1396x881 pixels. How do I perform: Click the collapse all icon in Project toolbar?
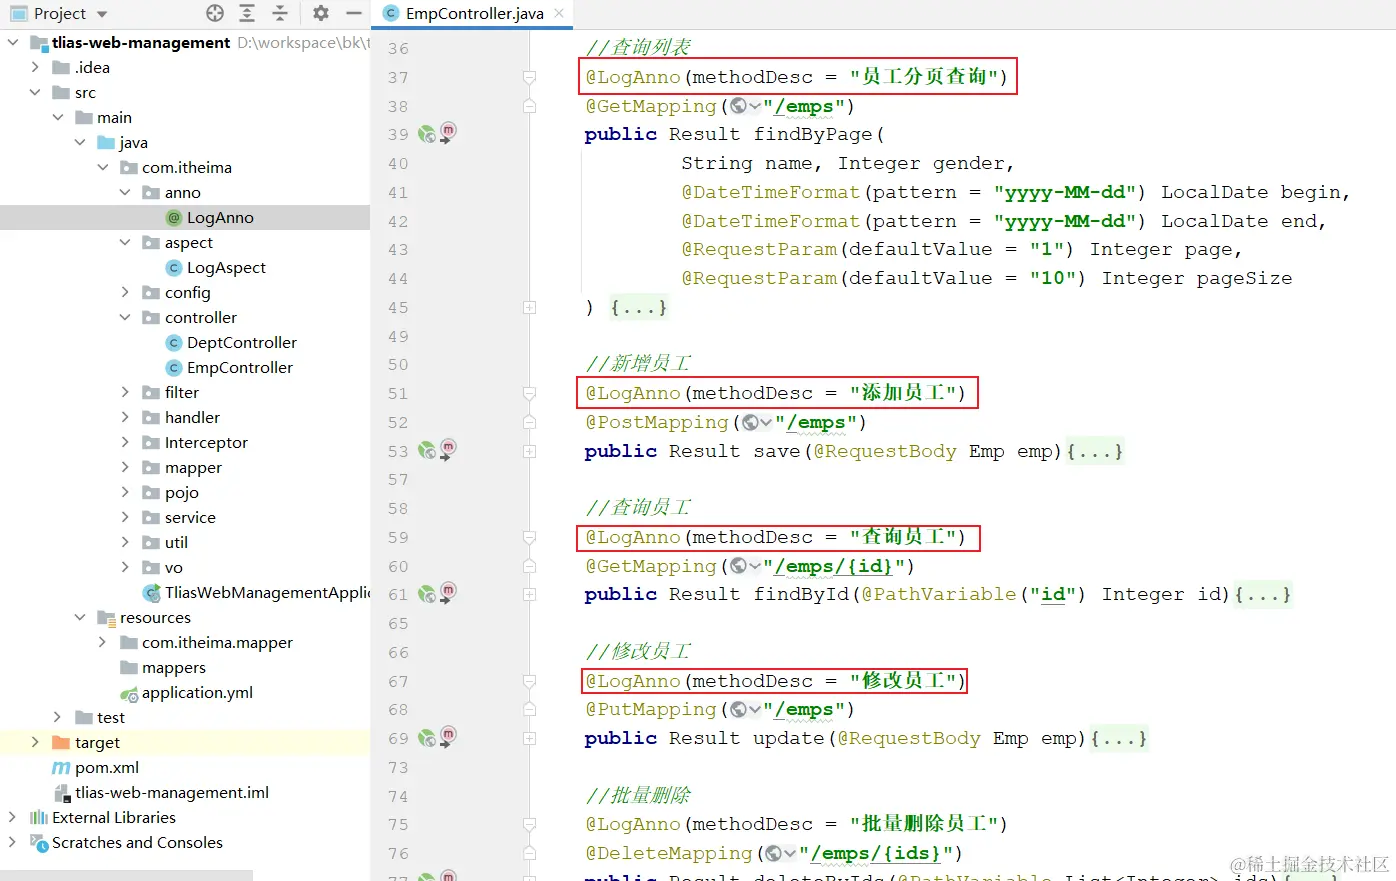tap(280, 13)
